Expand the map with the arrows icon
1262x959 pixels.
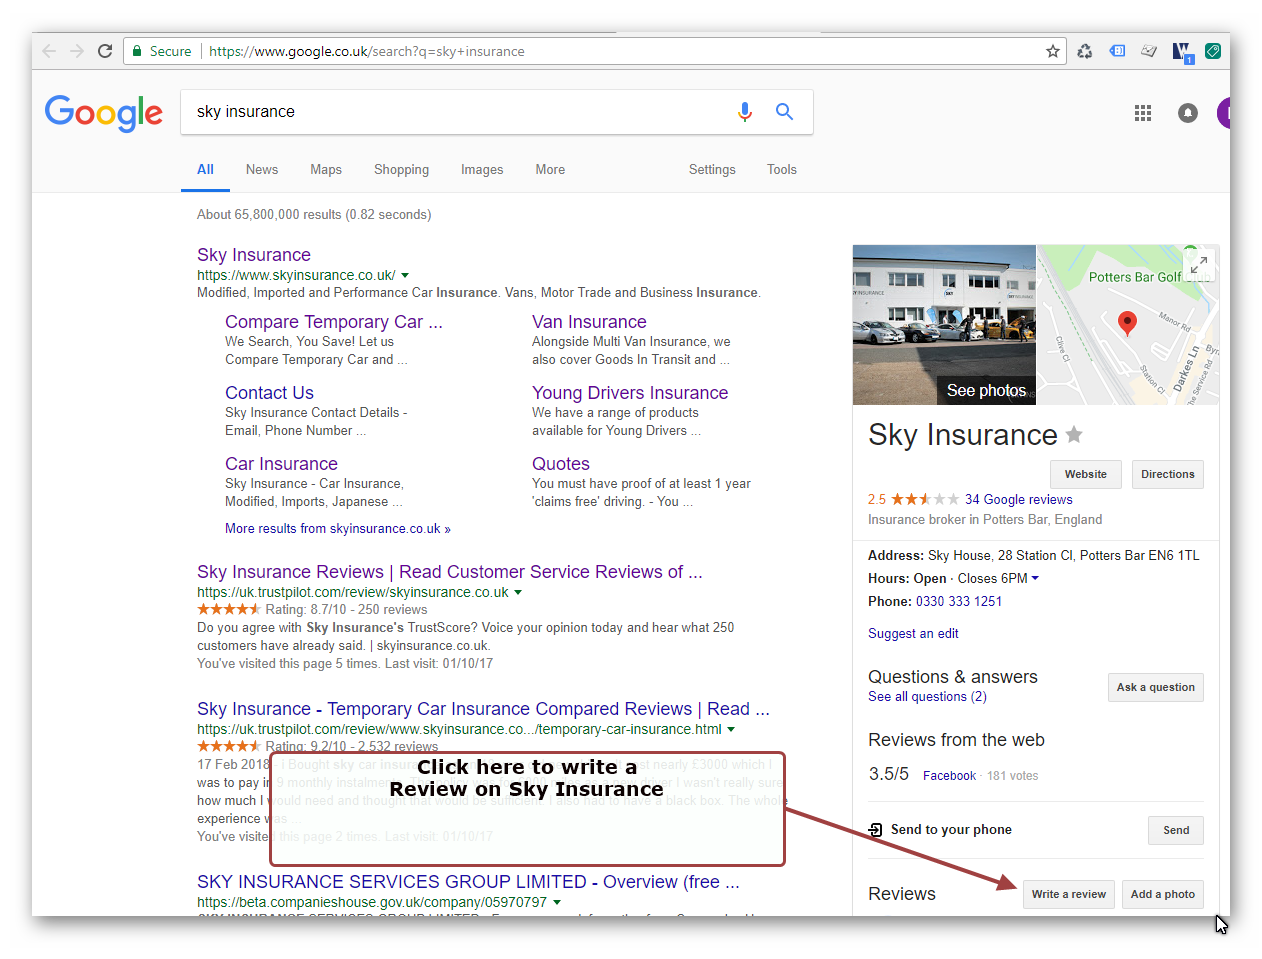(x=1199, y=265)
